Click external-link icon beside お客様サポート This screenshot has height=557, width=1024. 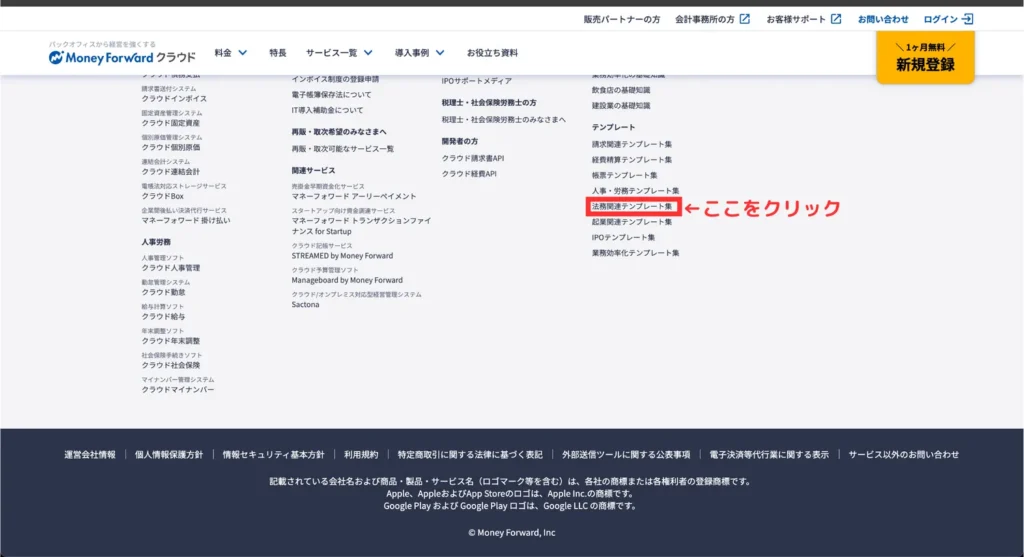(836, 19)
